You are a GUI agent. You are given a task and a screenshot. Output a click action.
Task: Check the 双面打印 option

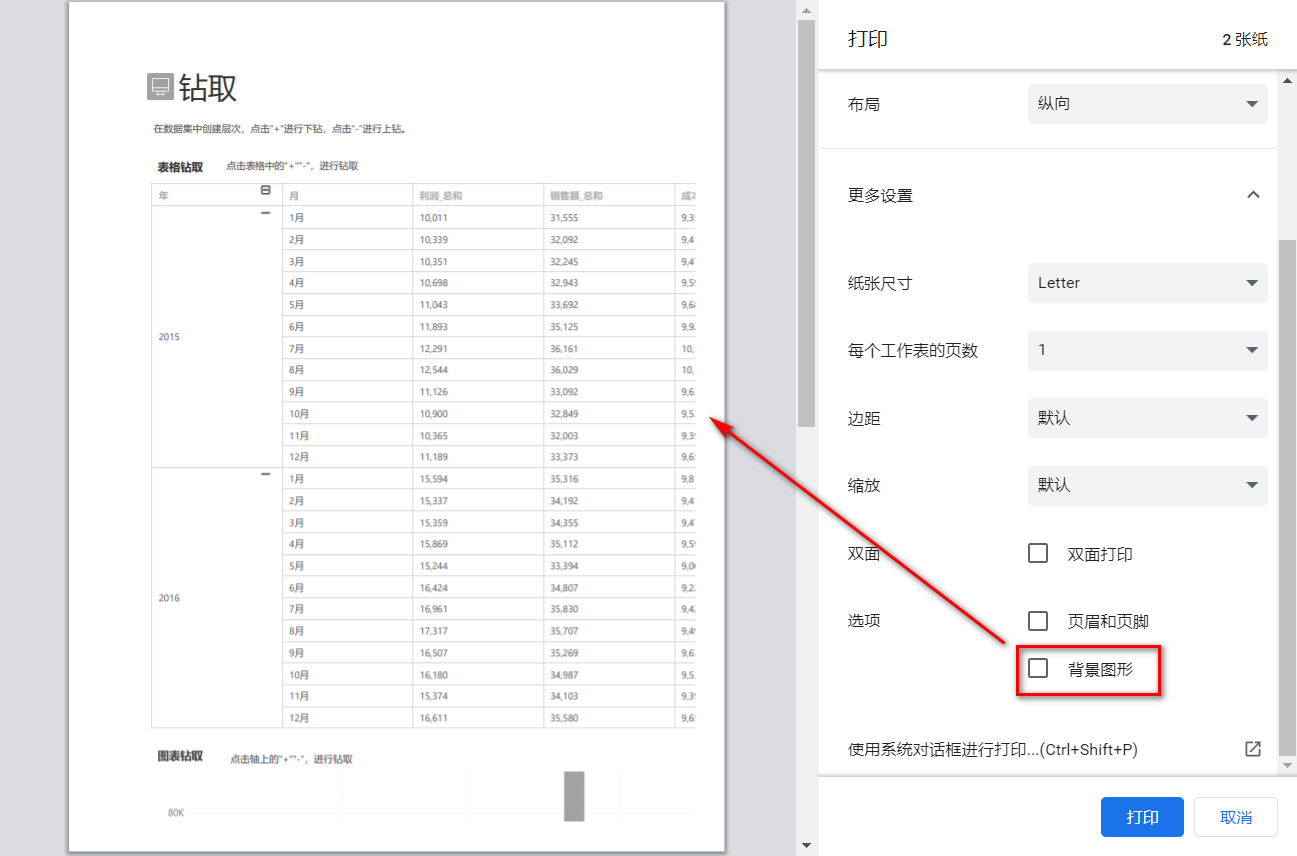[1037, 552]
